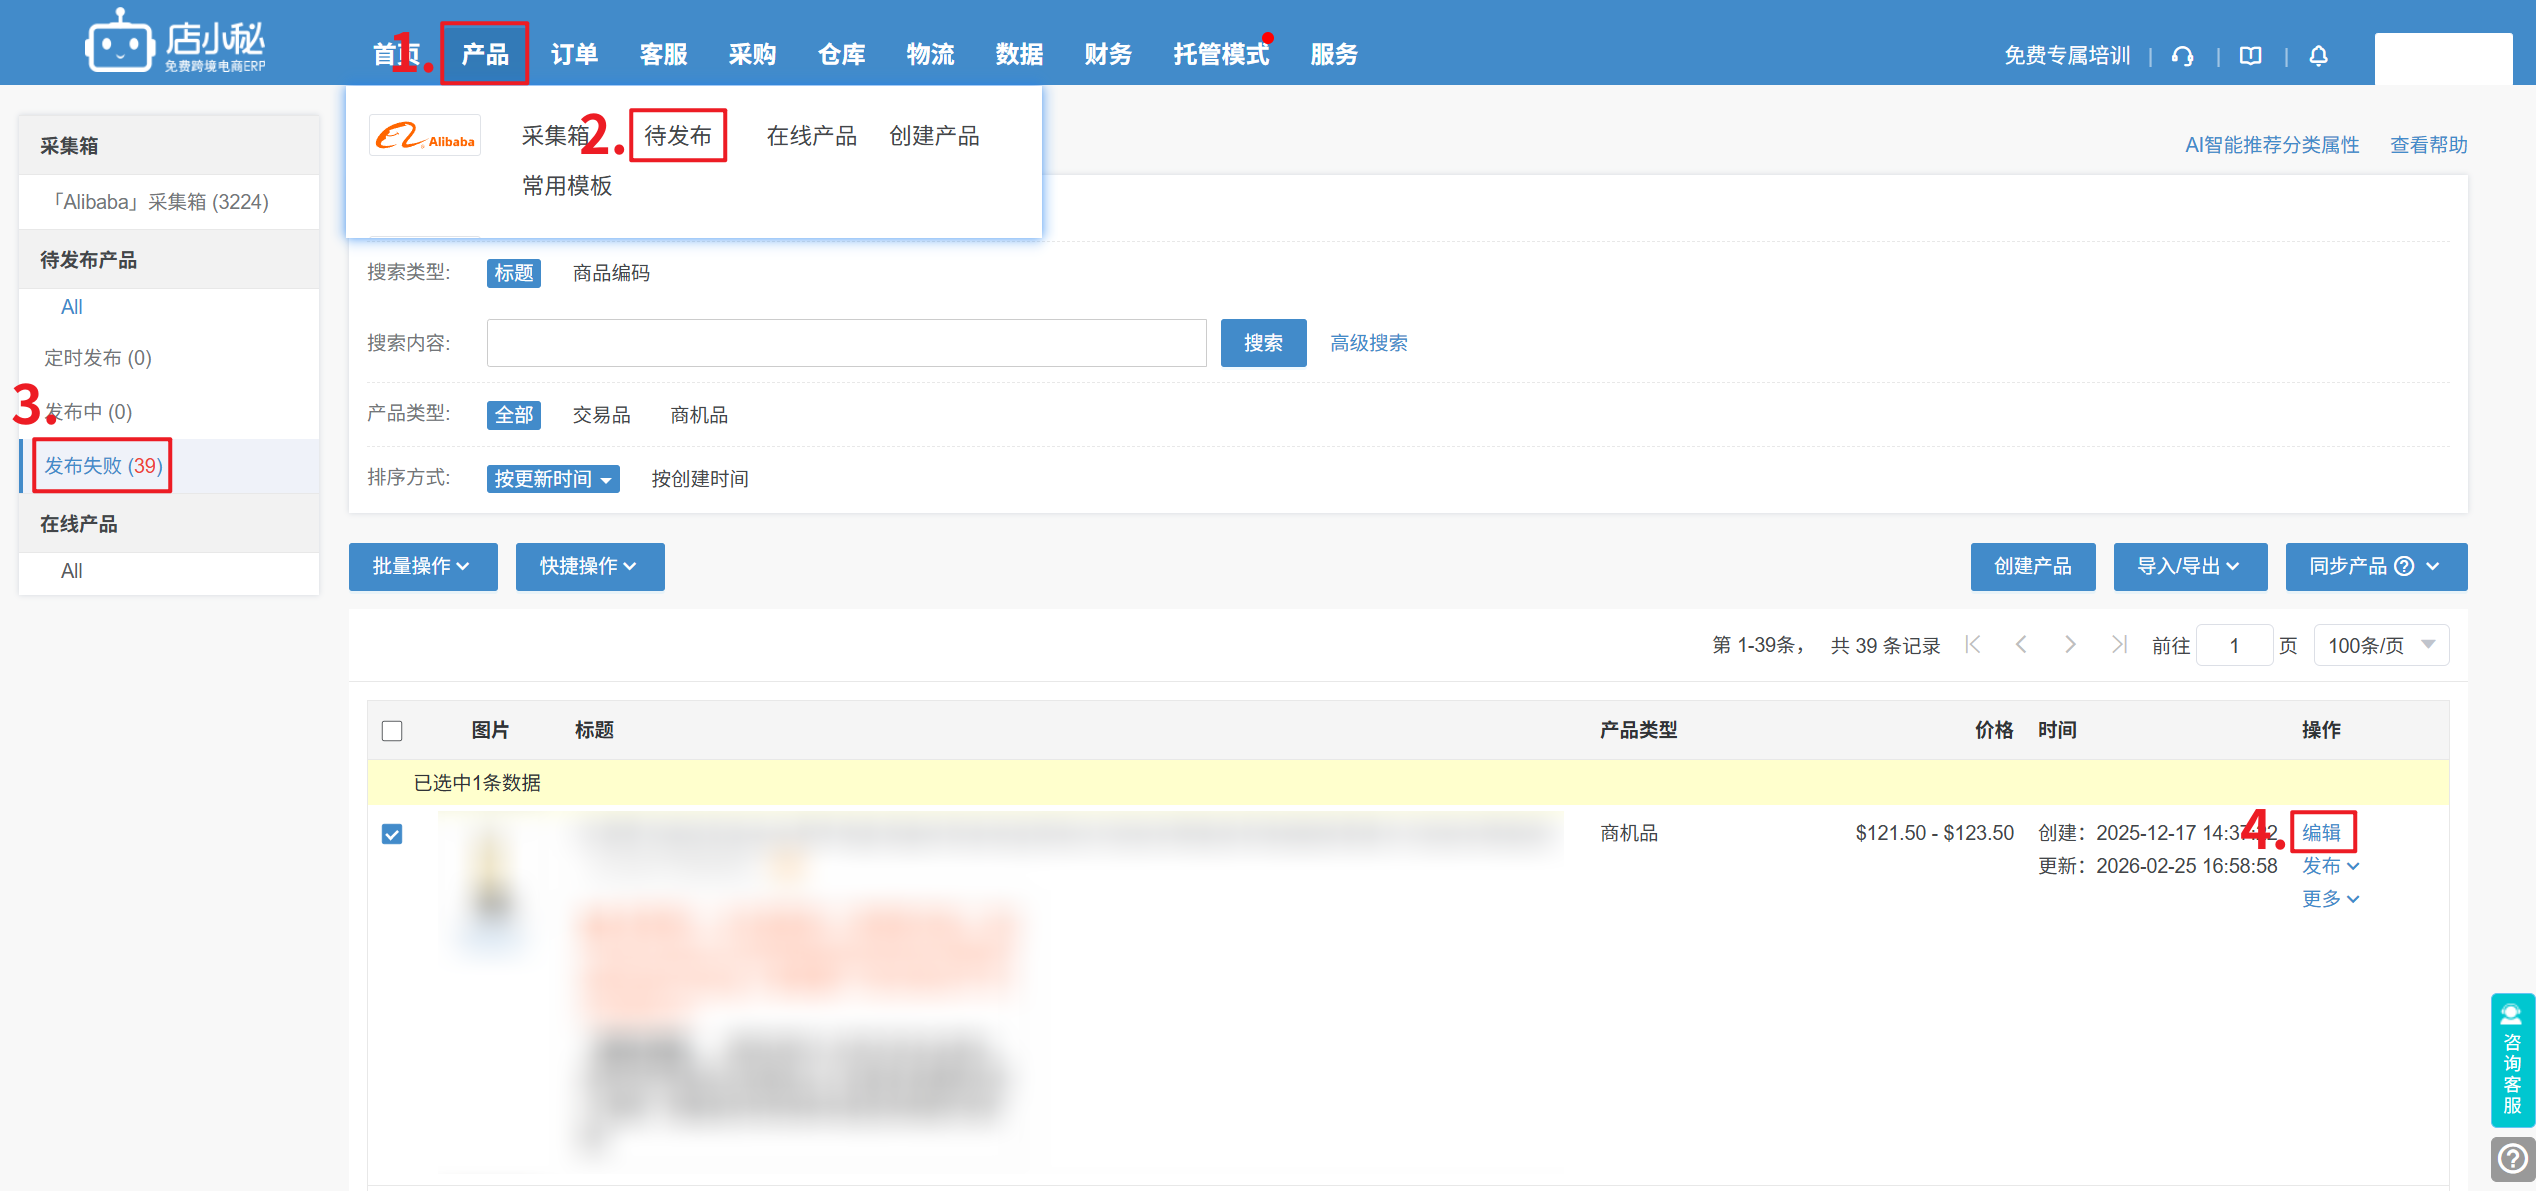Screen dimensions: 2536x1191
Task: Open the 订单 top menu
Action: 574,55
